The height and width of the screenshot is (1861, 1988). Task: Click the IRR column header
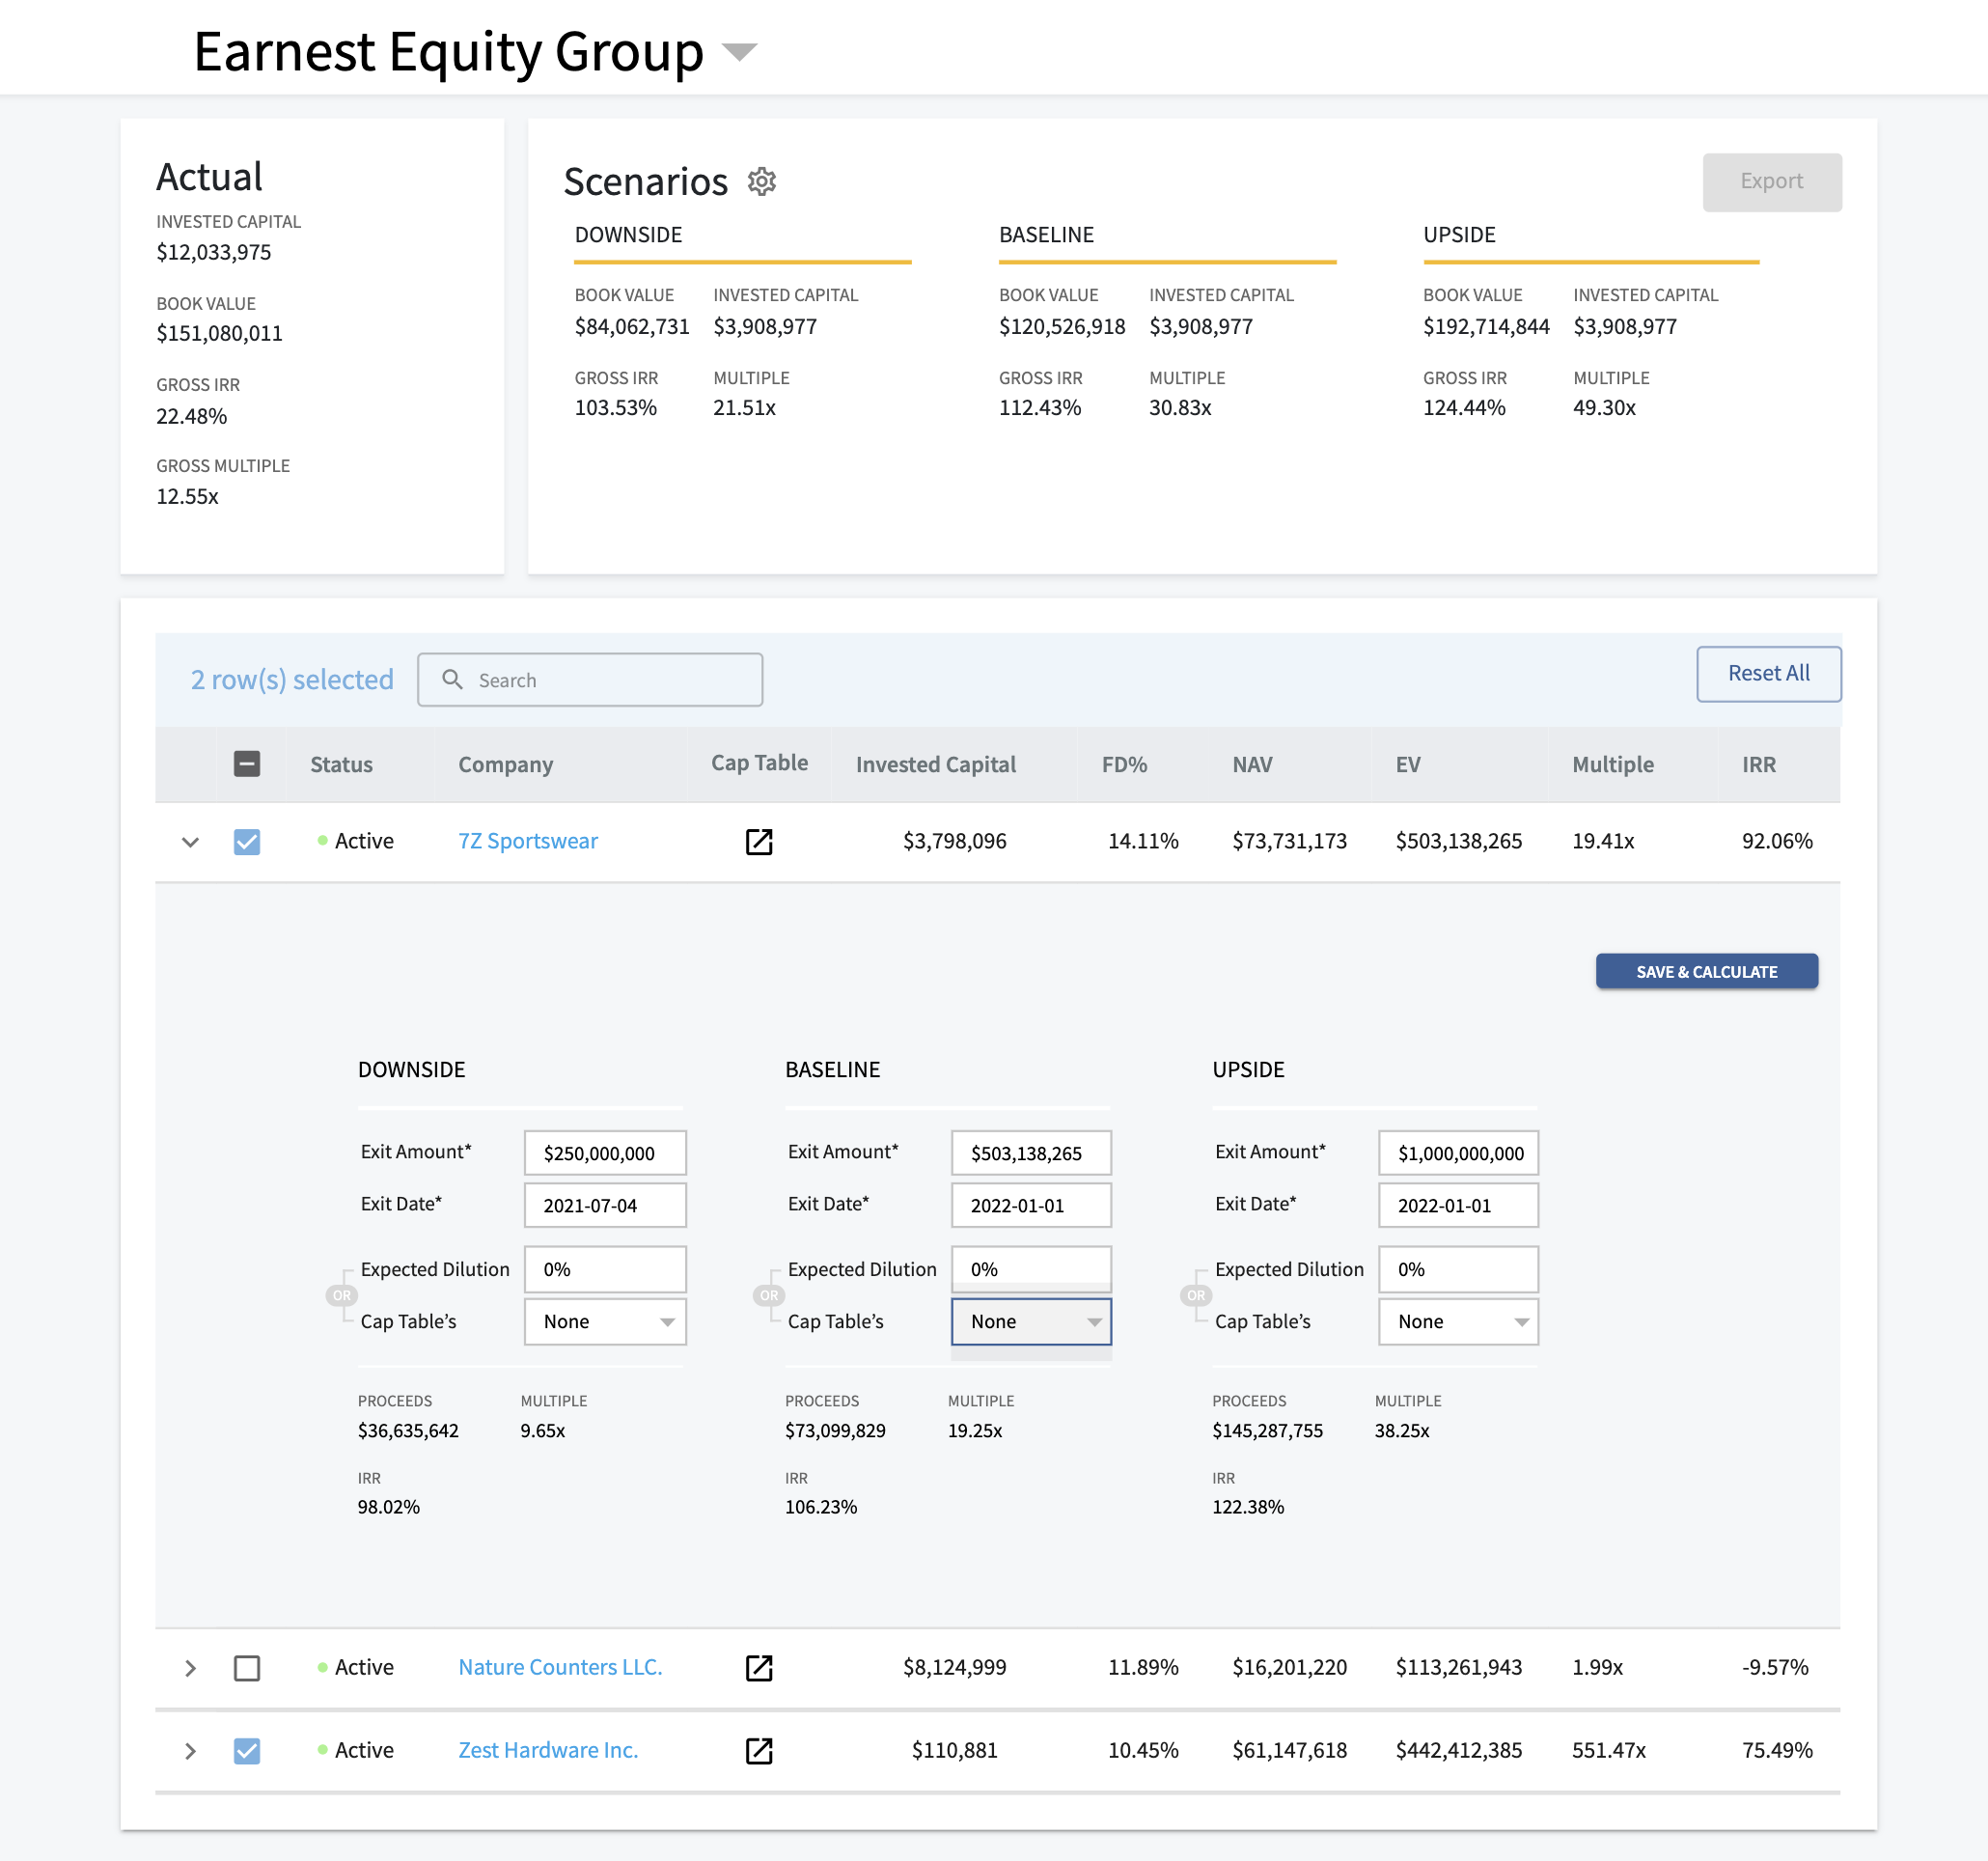click(1758, 765)
